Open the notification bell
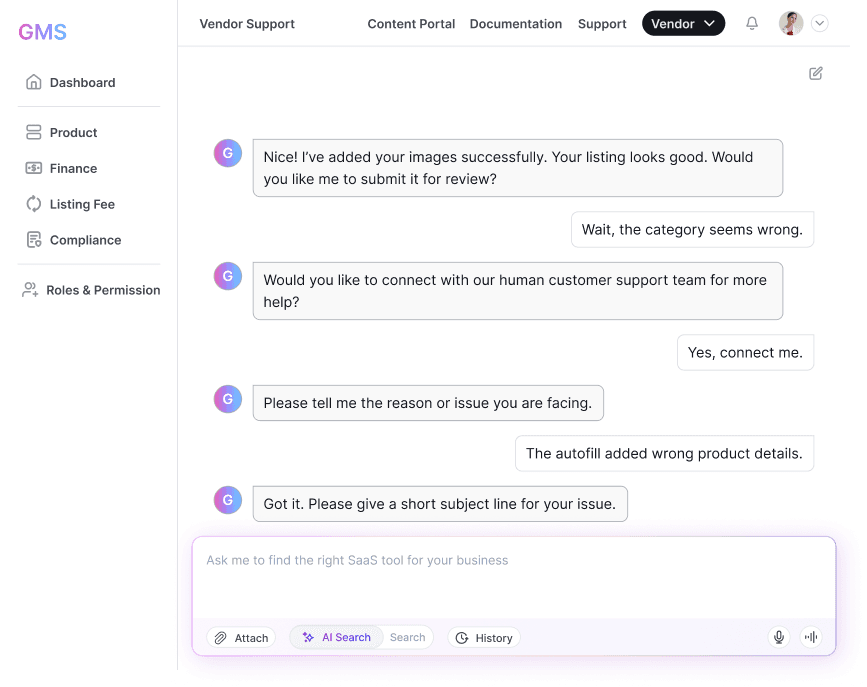The width and height of the screenshot is (867, 687). 751,23
